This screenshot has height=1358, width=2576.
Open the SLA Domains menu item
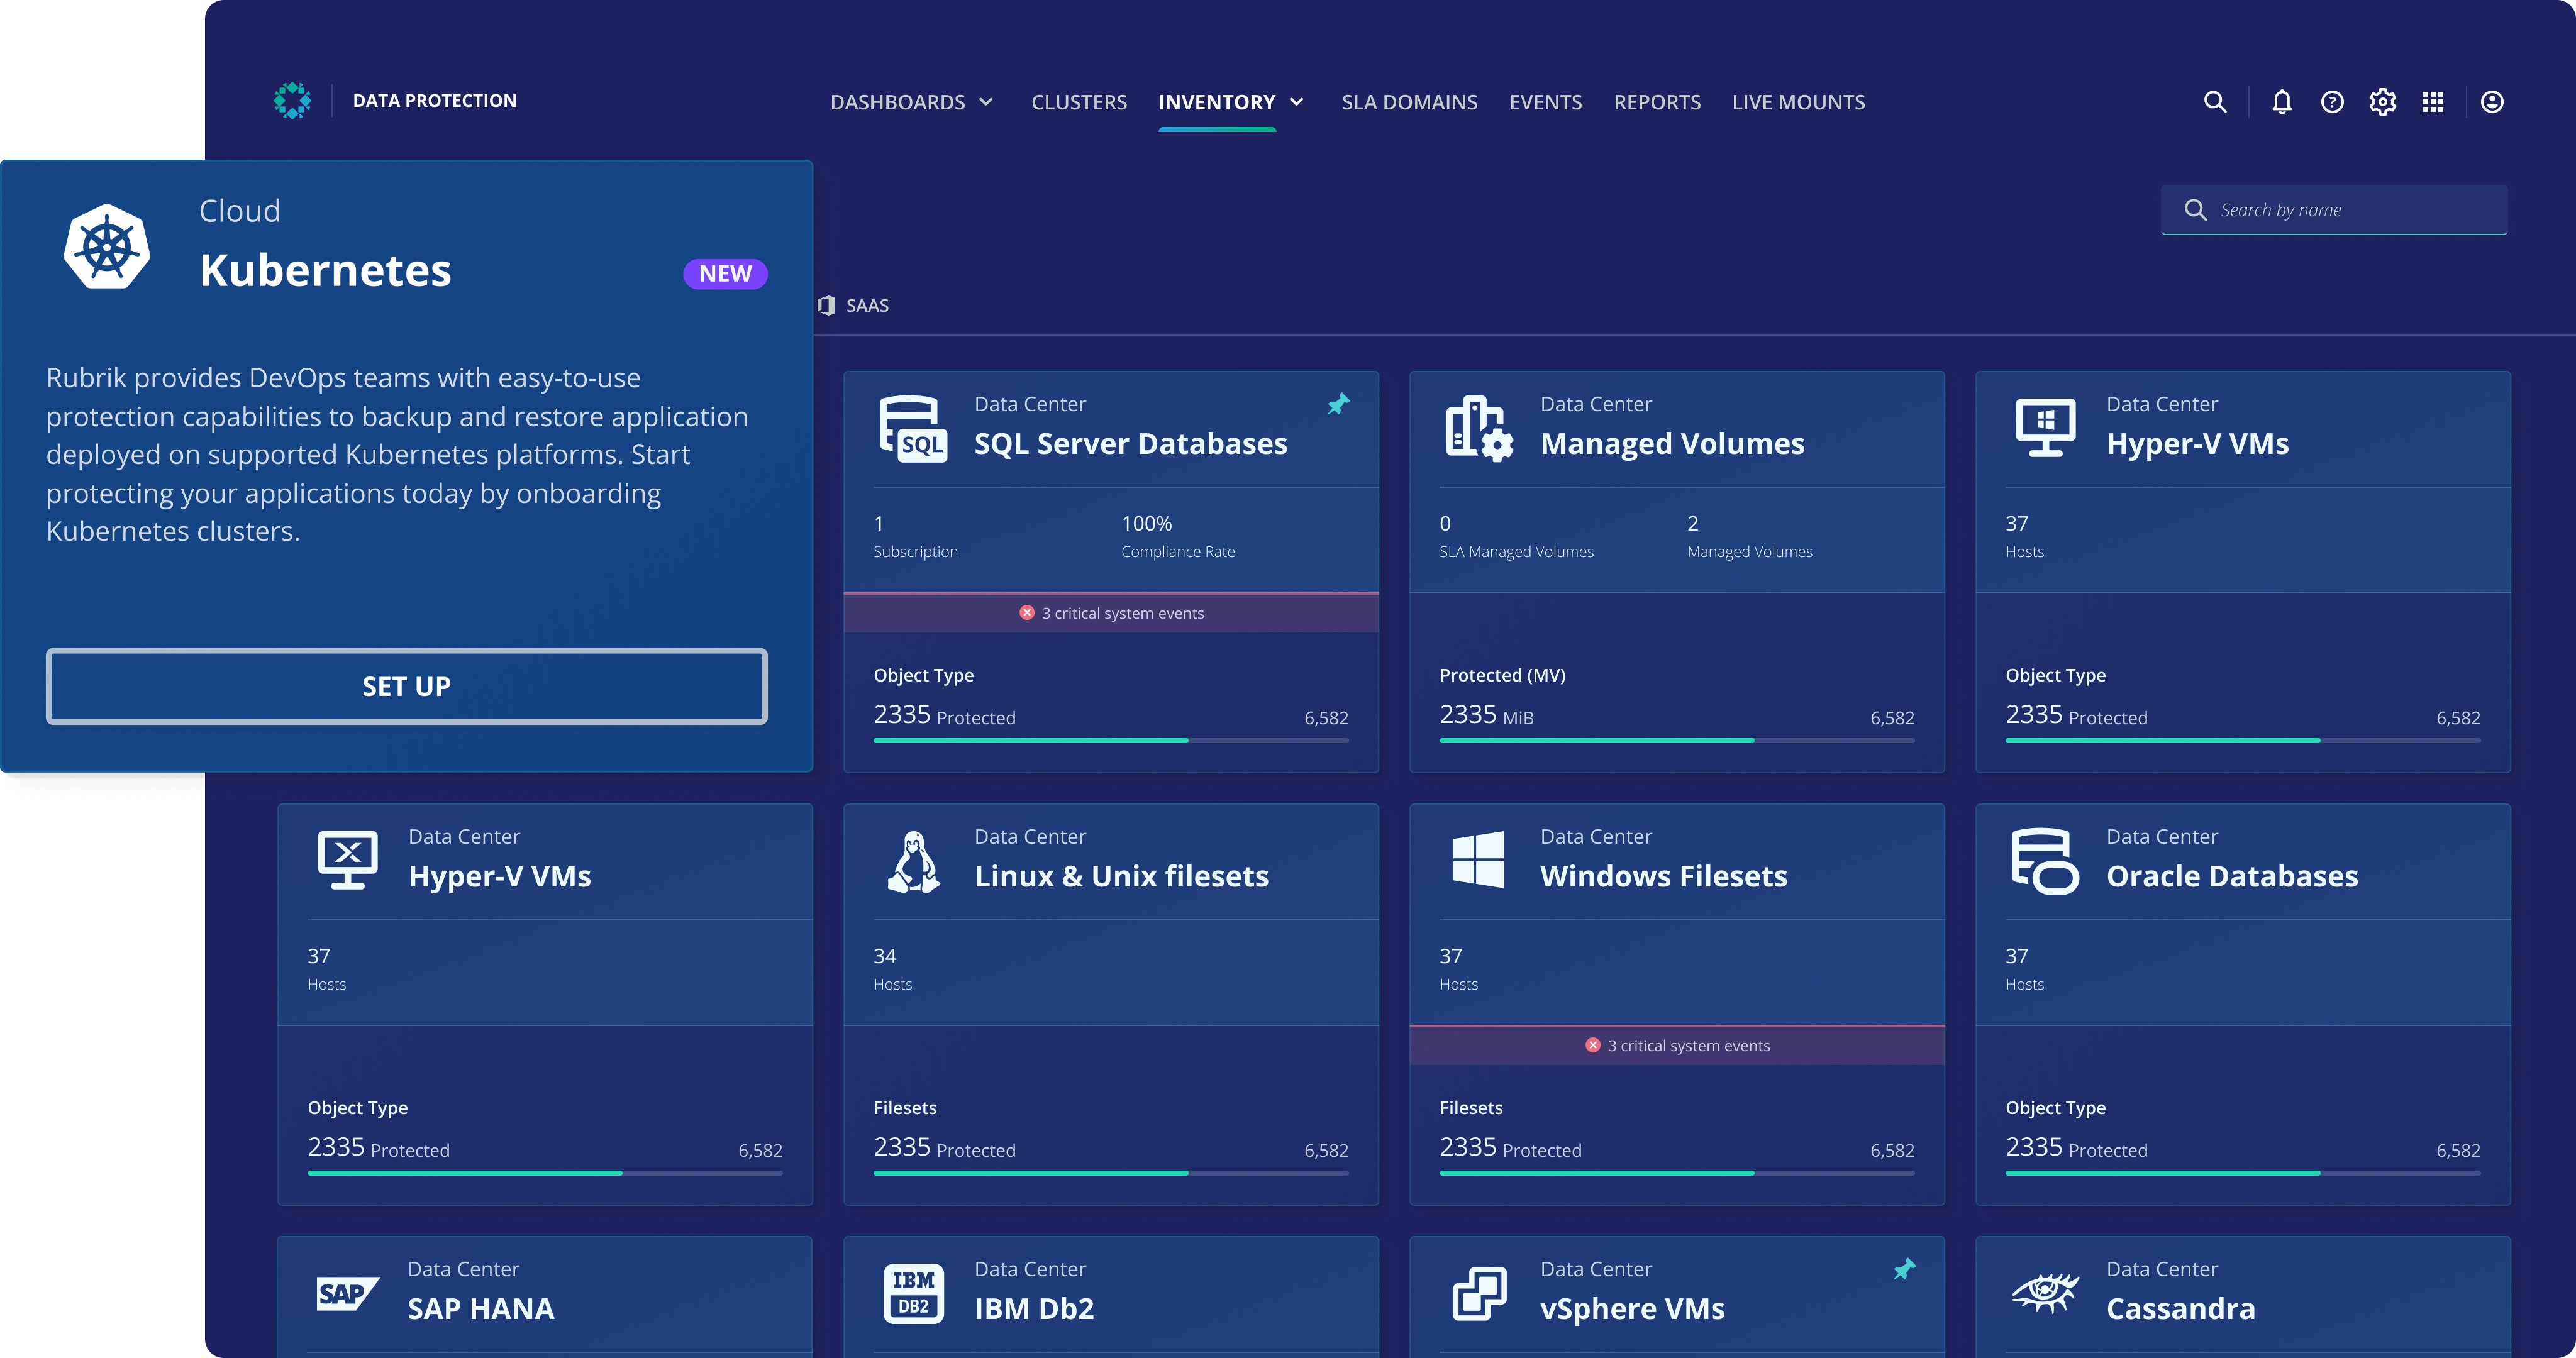tap(1409, 102)
